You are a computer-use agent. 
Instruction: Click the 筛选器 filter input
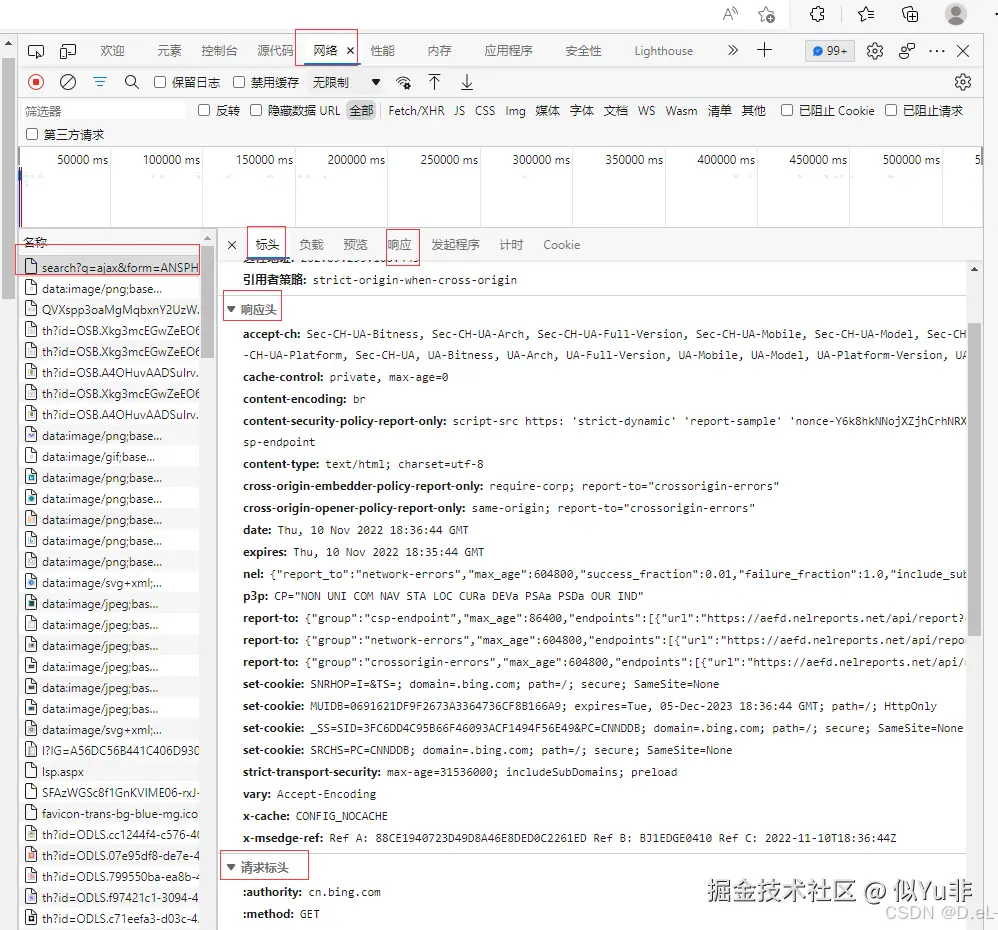(x=103, y=111)
